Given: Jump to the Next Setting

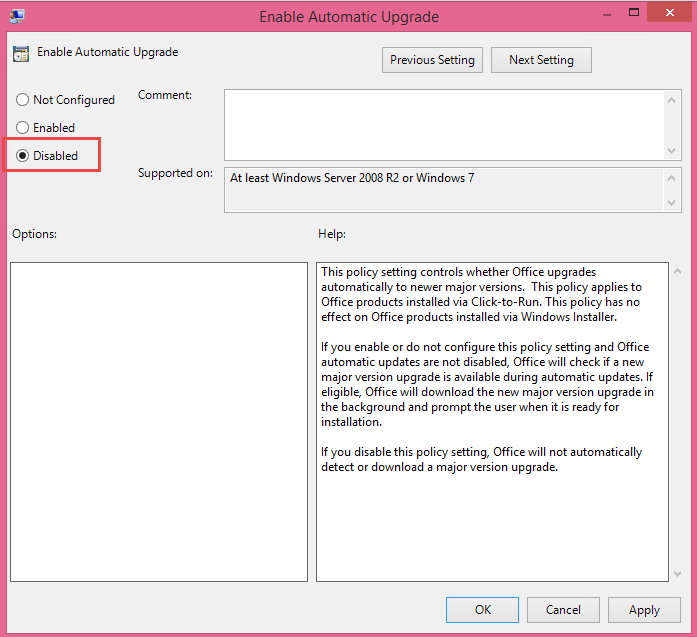Looking at the screenshot, I should pos(541,60).
